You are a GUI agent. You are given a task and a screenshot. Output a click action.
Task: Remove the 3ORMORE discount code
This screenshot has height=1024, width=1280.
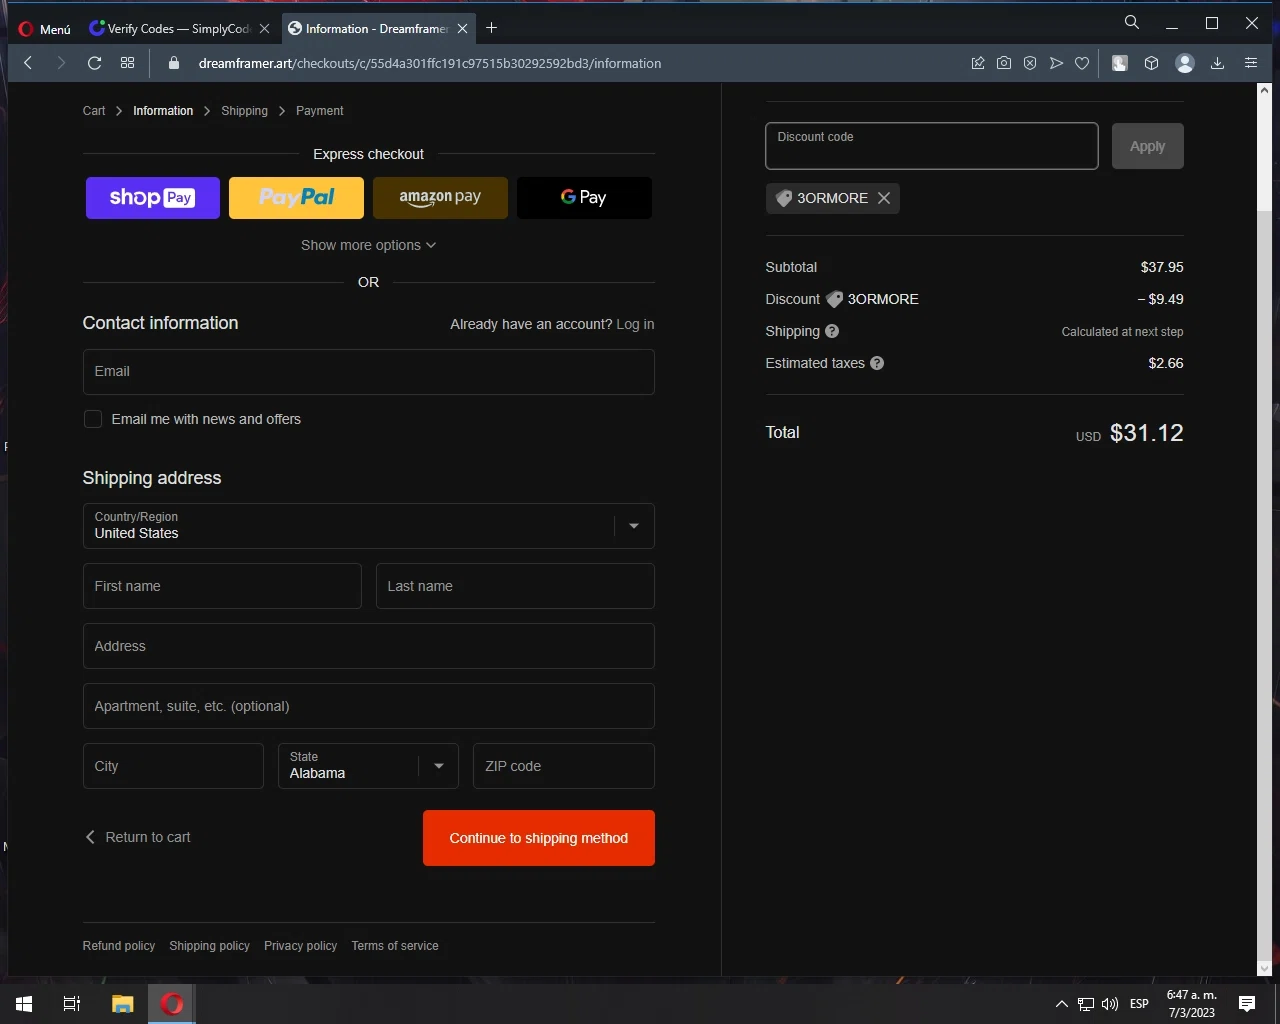(x=884, y=198)
